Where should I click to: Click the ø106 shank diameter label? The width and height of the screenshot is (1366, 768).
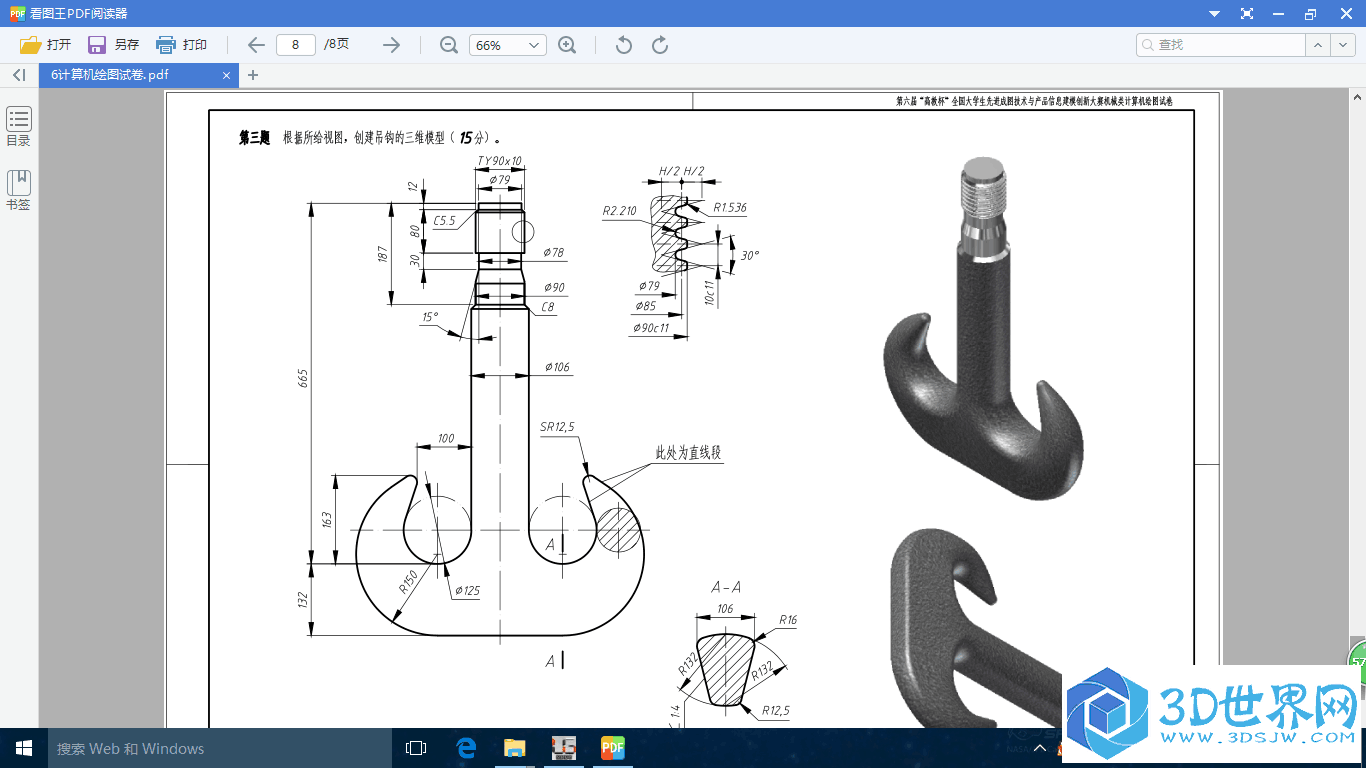coord(557,368)
